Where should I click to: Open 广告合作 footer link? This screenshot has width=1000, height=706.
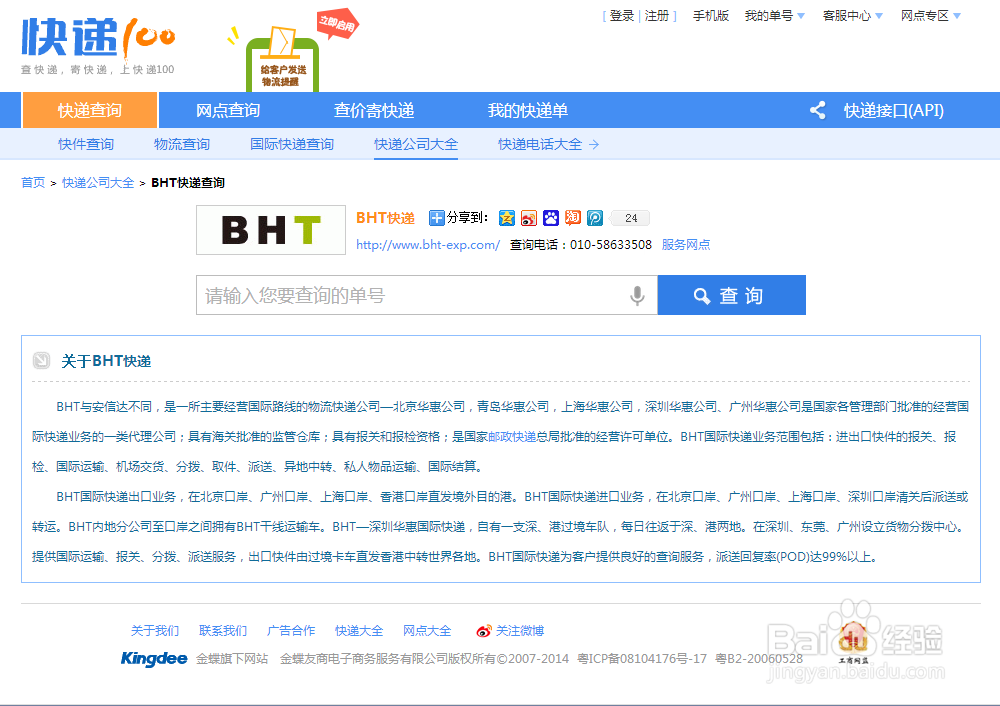[291, 631]
